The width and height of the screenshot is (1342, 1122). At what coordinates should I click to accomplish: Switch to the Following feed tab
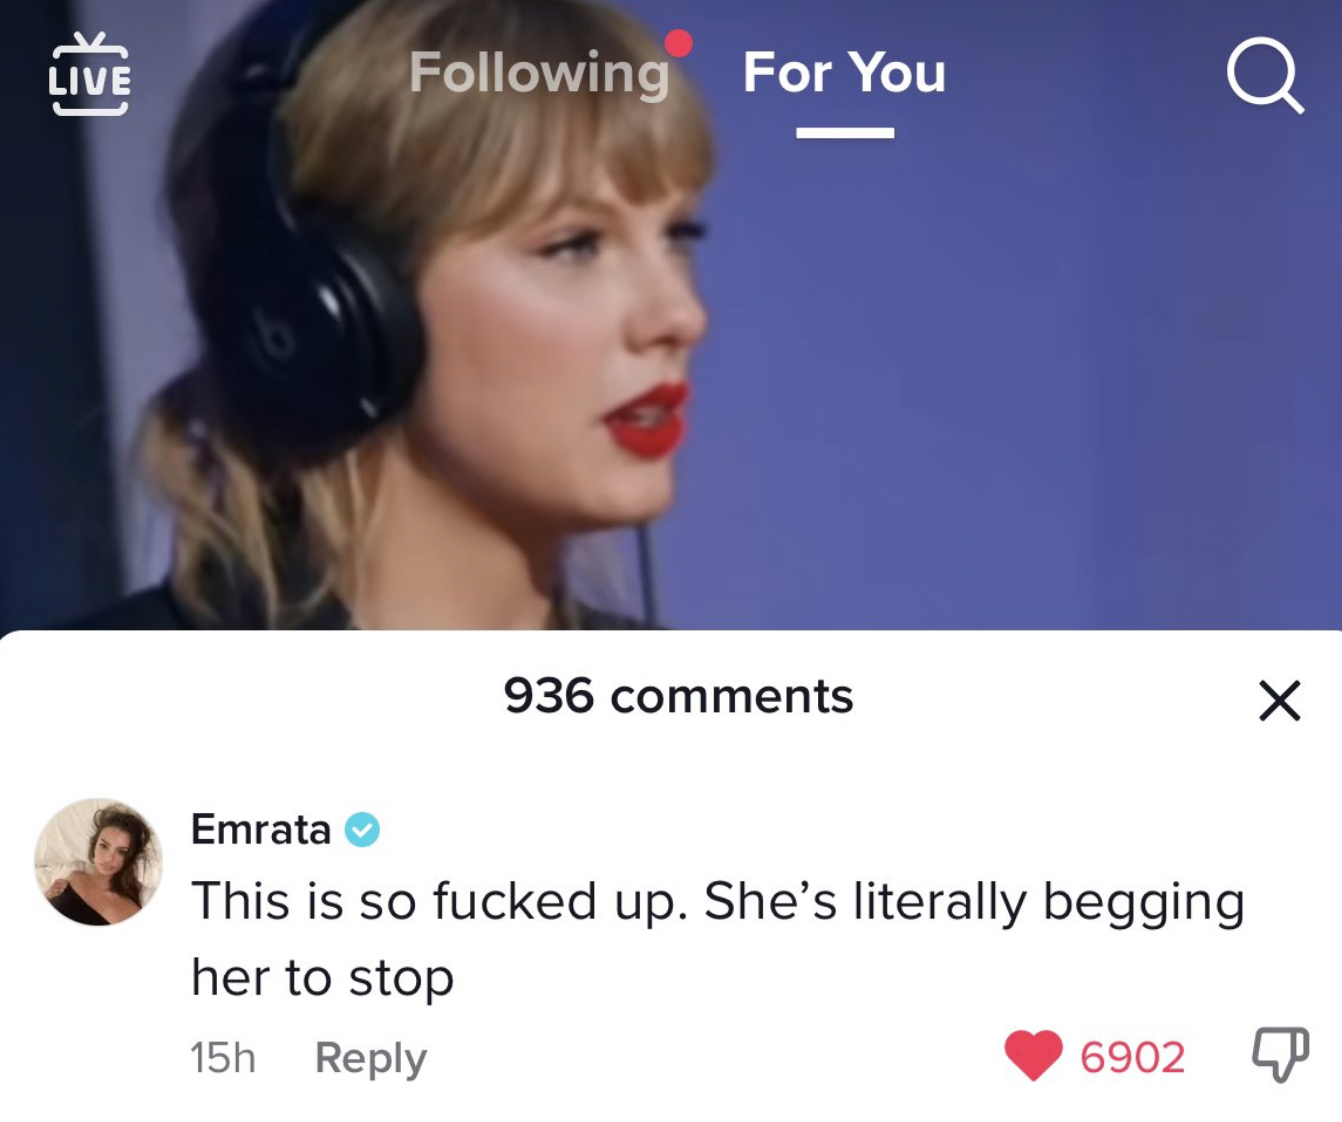[x=539, y=73]
